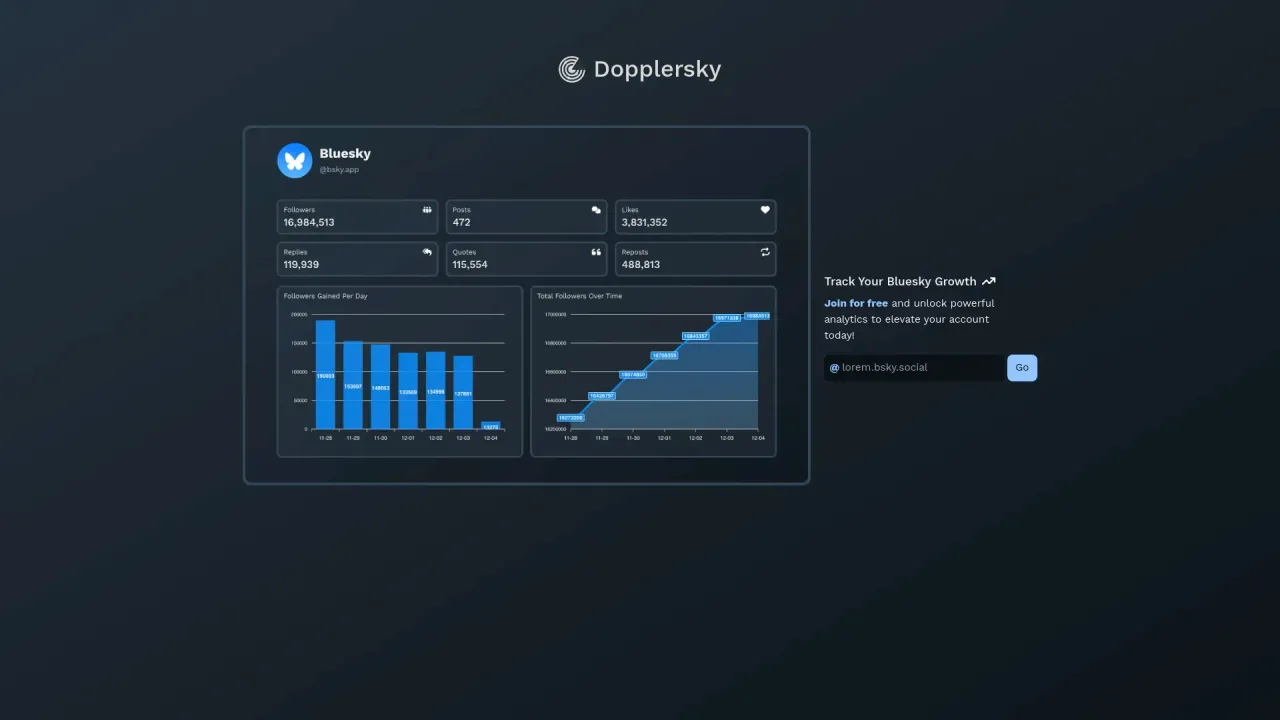1280x720 pixels.
Task: Click the Dopplersky spiral logo icon
Action: pyautogui.click(x=571, y=69)
